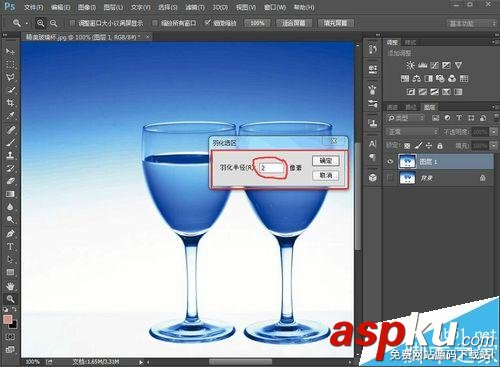
Task: Select the Pen tool
Action: [10, 233]
